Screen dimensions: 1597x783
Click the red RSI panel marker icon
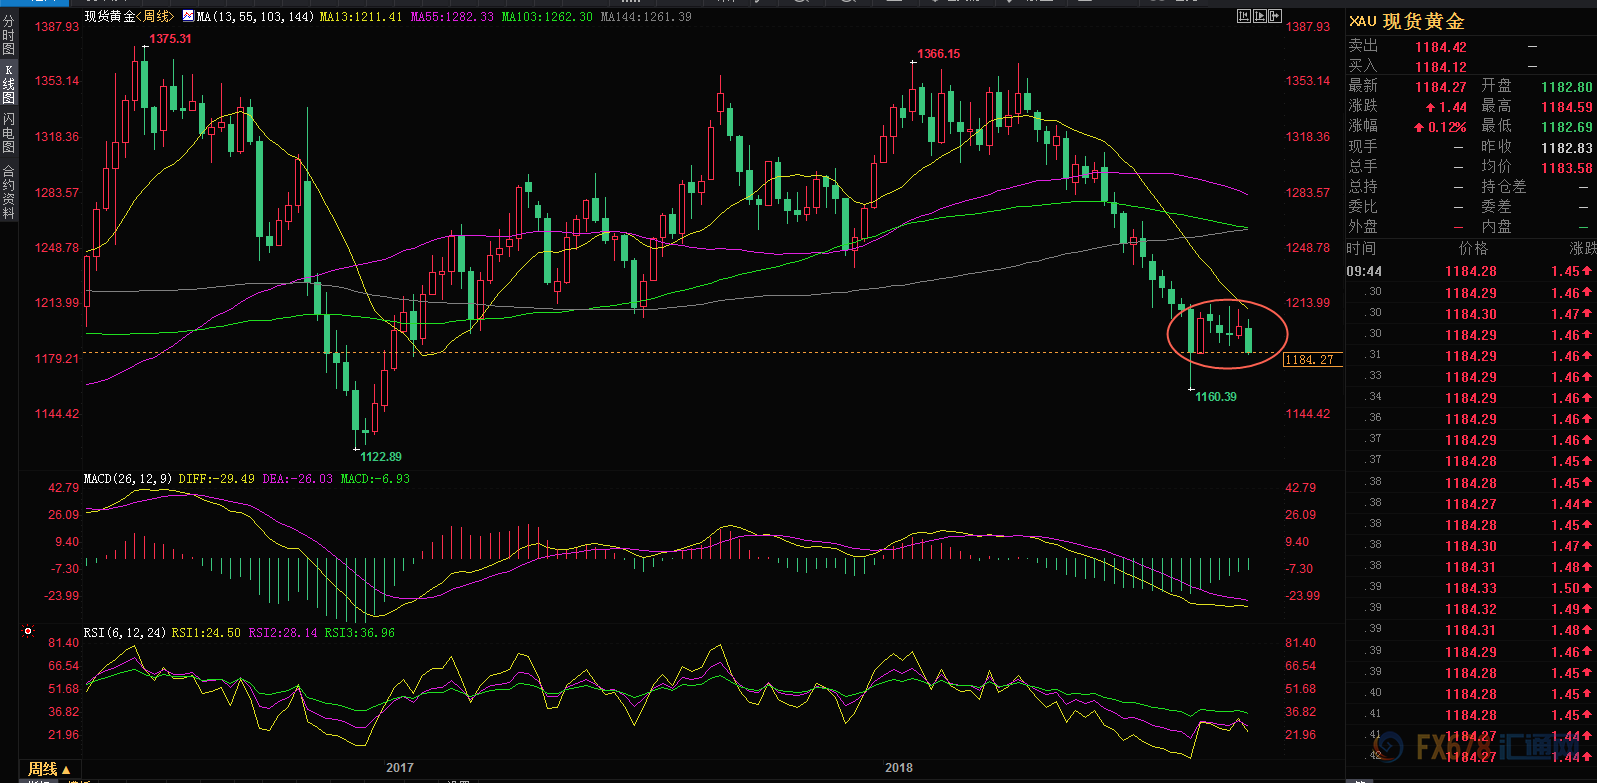pos(28,631)
